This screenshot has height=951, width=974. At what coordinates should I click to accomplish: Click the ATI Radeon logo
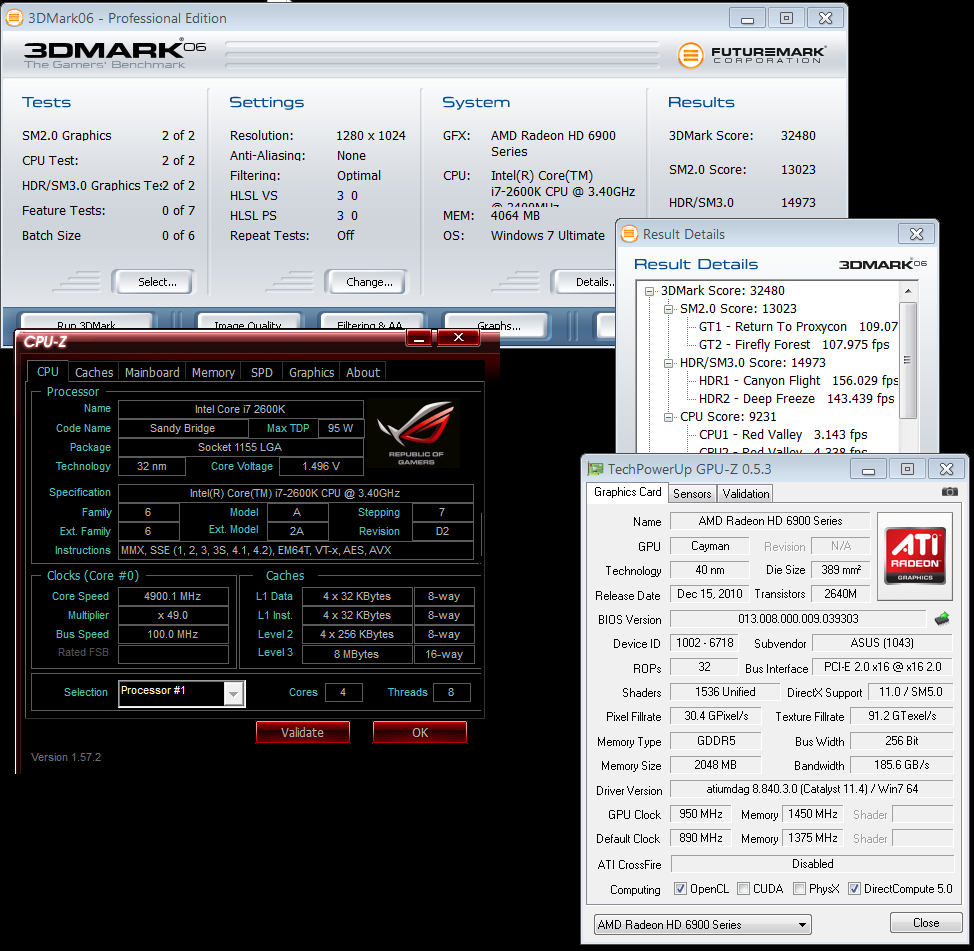pyautogui.click(x=916, y=549)
